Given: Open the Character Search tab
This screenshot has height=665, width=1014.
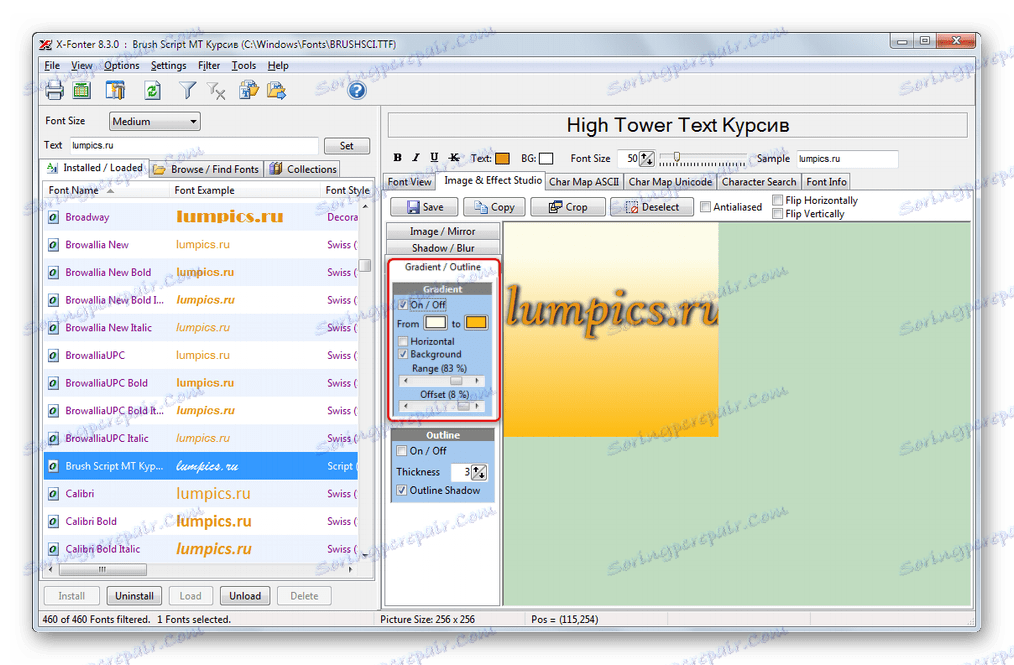Looking at the screenshot, I should [x=759, y=182].
